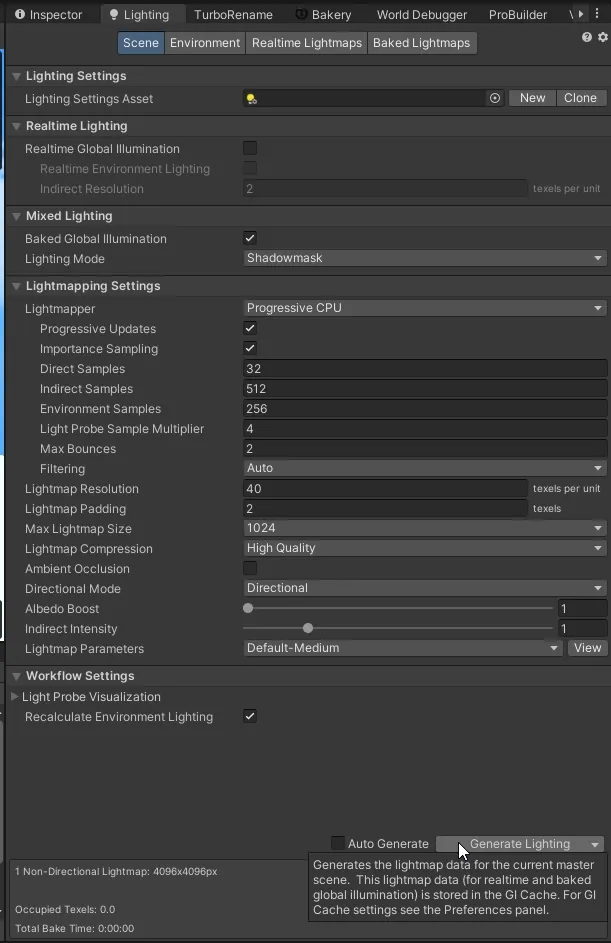Image resolution: width=611 pixels, height=943 pixels.
Task: Open the tab bar three-dot menu
Action: tap(597, 13)
